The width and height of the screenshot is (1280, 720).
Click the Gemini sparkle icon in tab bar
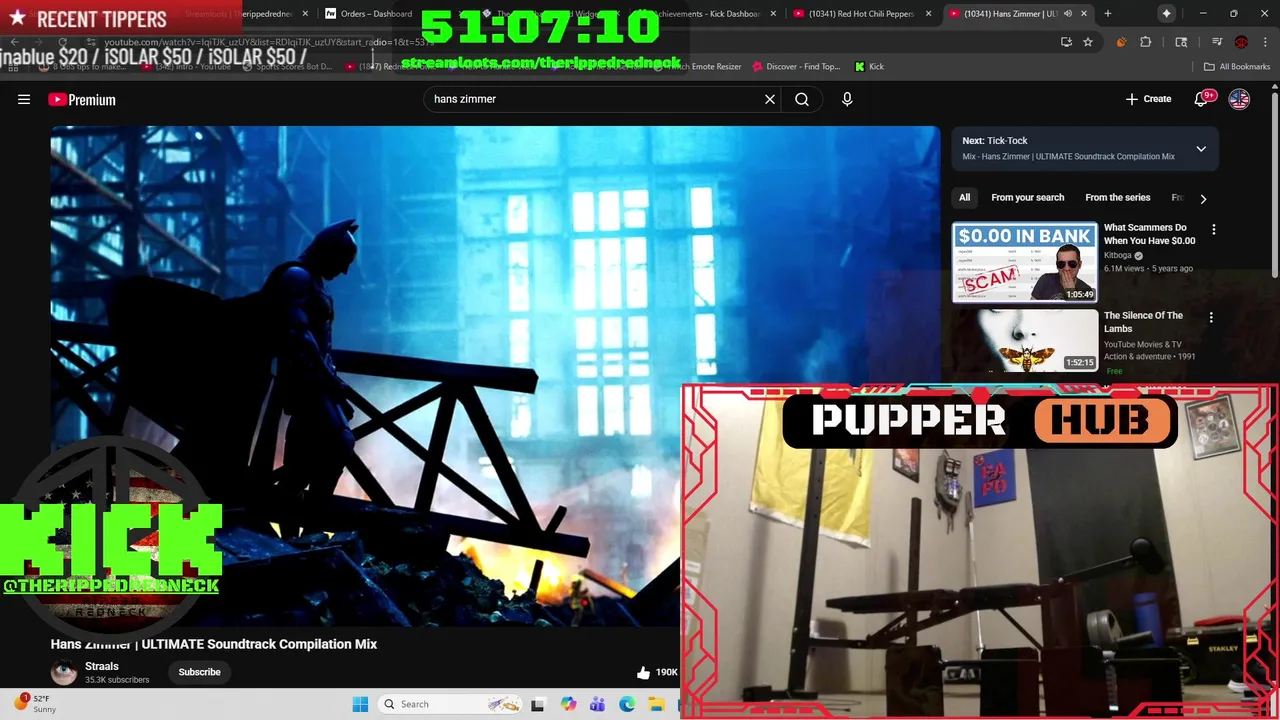[1166, 14]
